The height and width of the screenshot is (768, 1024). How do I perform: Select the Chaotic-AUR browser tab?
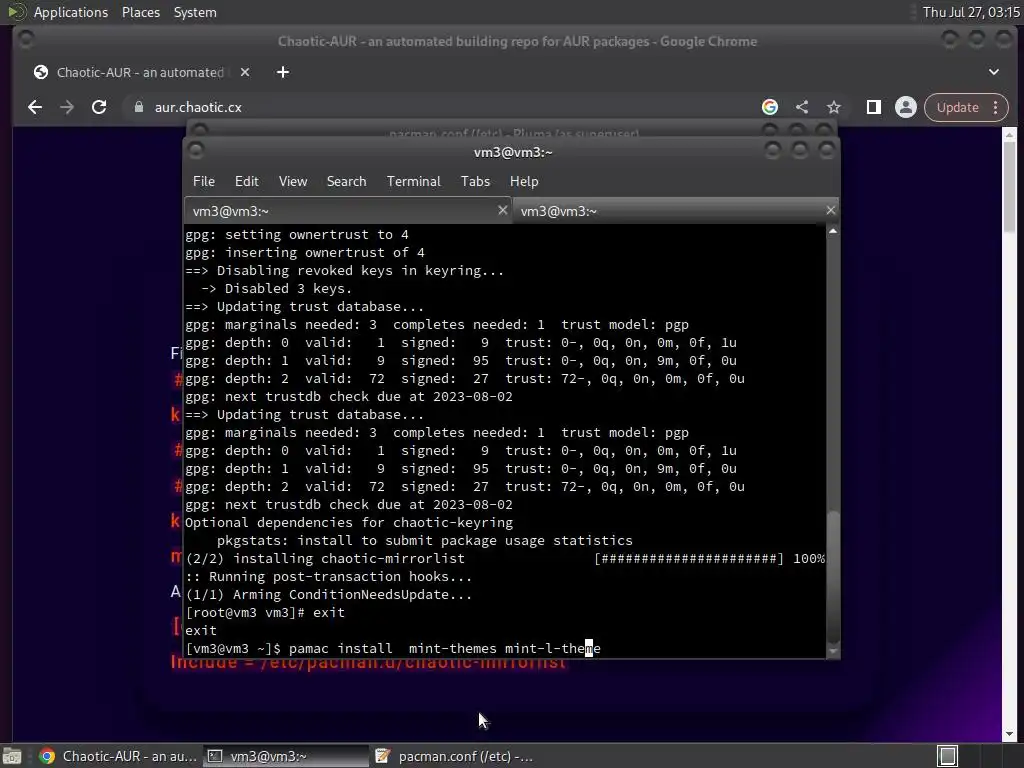click(x=140, y=72)
